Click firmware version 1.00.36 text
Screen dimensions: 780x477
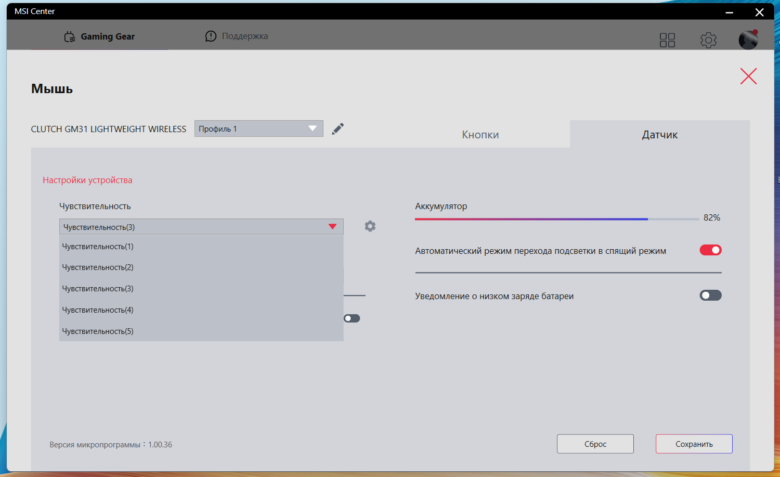[x=110, y=444]
